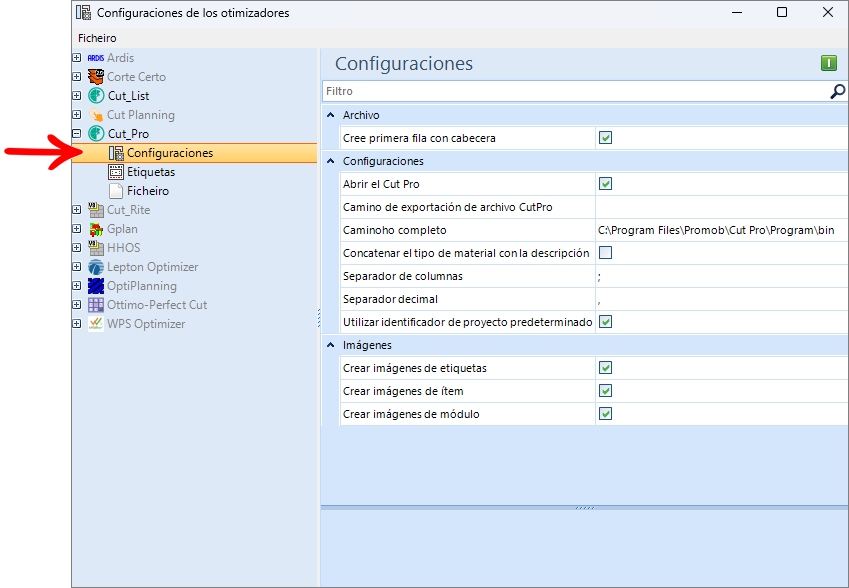
Task: Disable Crear imágenes de módulo checkbox
Action: (605, 414)
